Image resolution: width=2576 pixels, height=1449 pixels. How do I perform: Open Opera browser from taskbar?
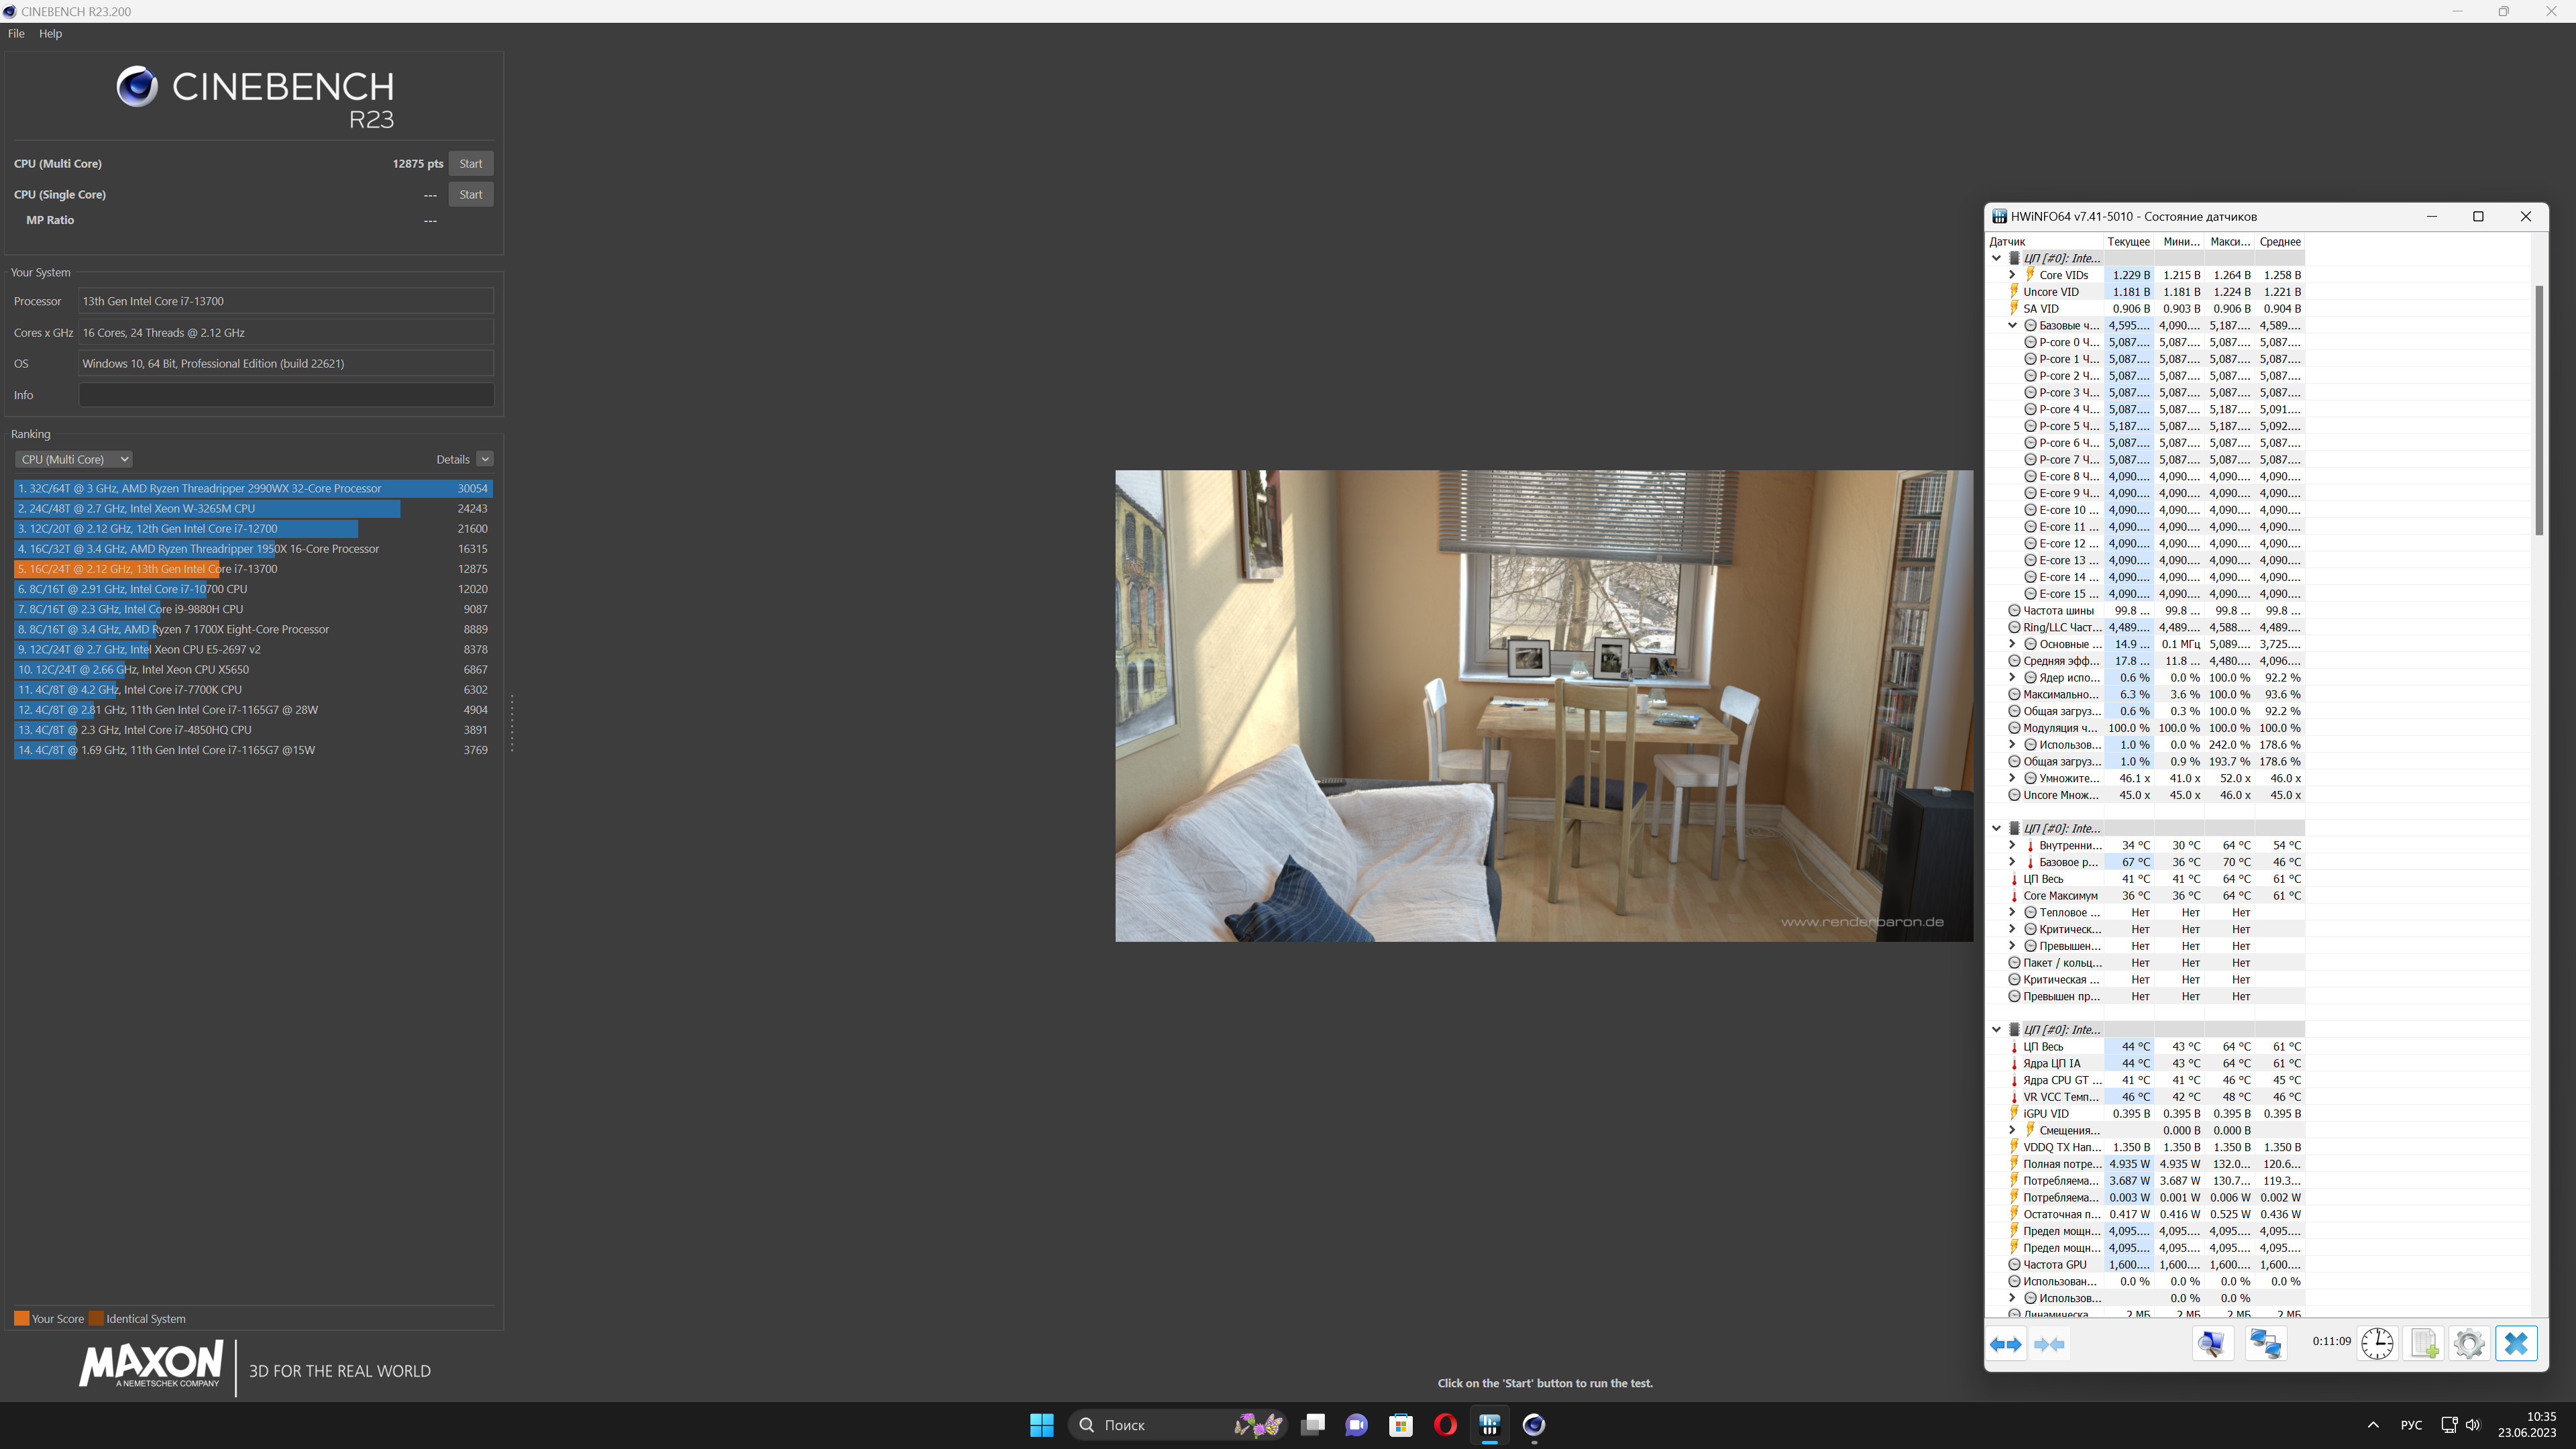(1445, 1425)
